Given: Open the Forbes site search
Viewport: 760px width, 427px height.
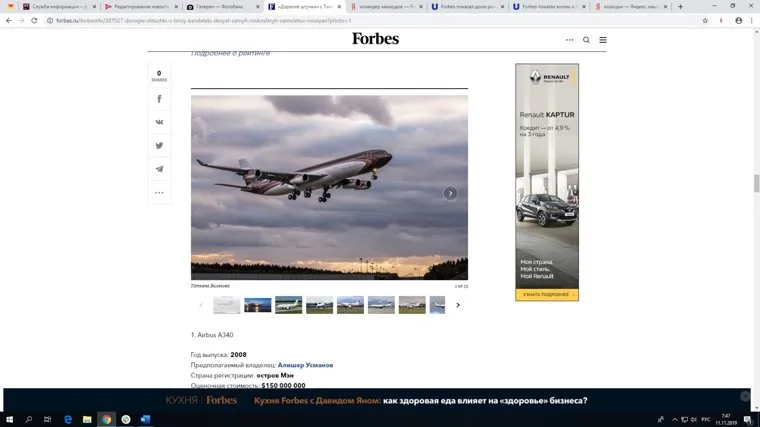Looking at the screenshot, I should point(586,40).
